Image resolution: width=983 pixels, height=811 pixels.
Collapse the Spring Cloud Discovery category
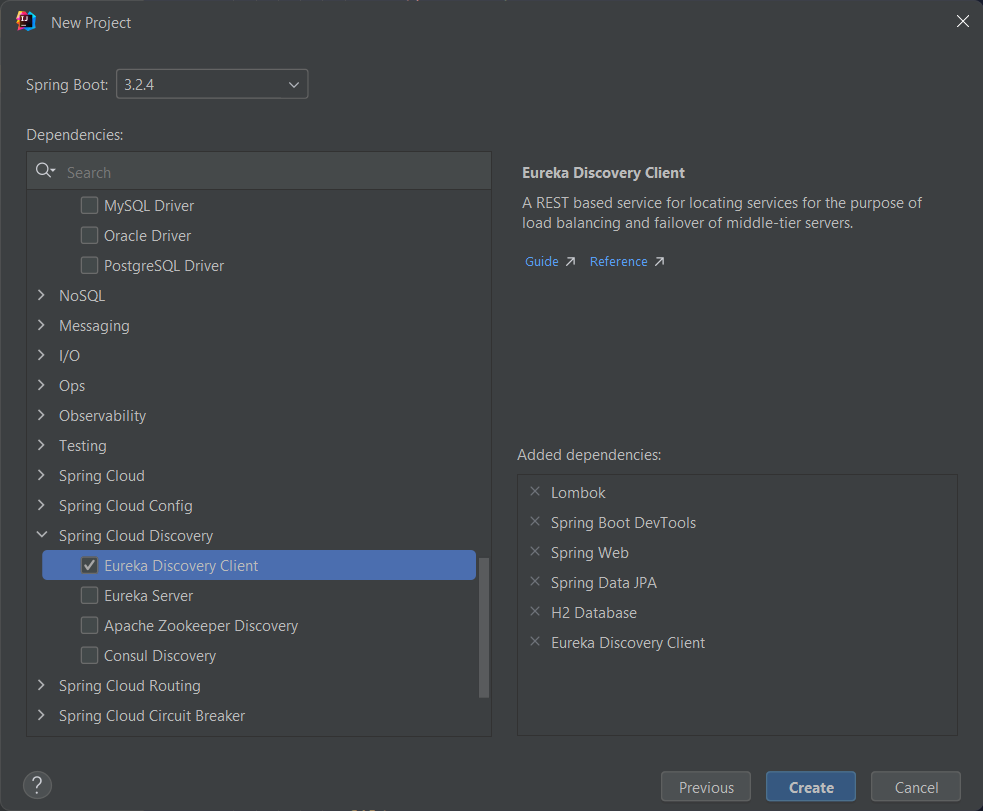click(41, 535)
